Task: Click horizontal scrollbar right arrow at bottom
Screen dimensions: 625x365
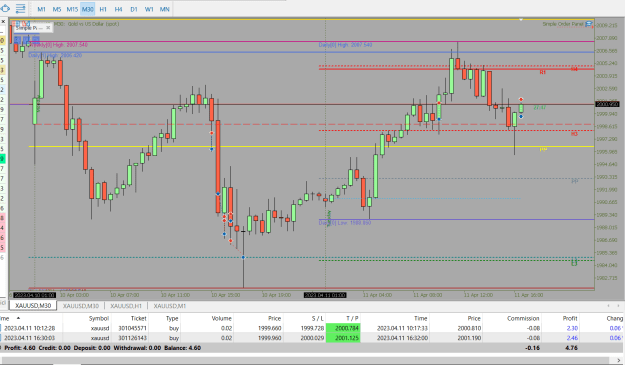Action: click(619, 360)
